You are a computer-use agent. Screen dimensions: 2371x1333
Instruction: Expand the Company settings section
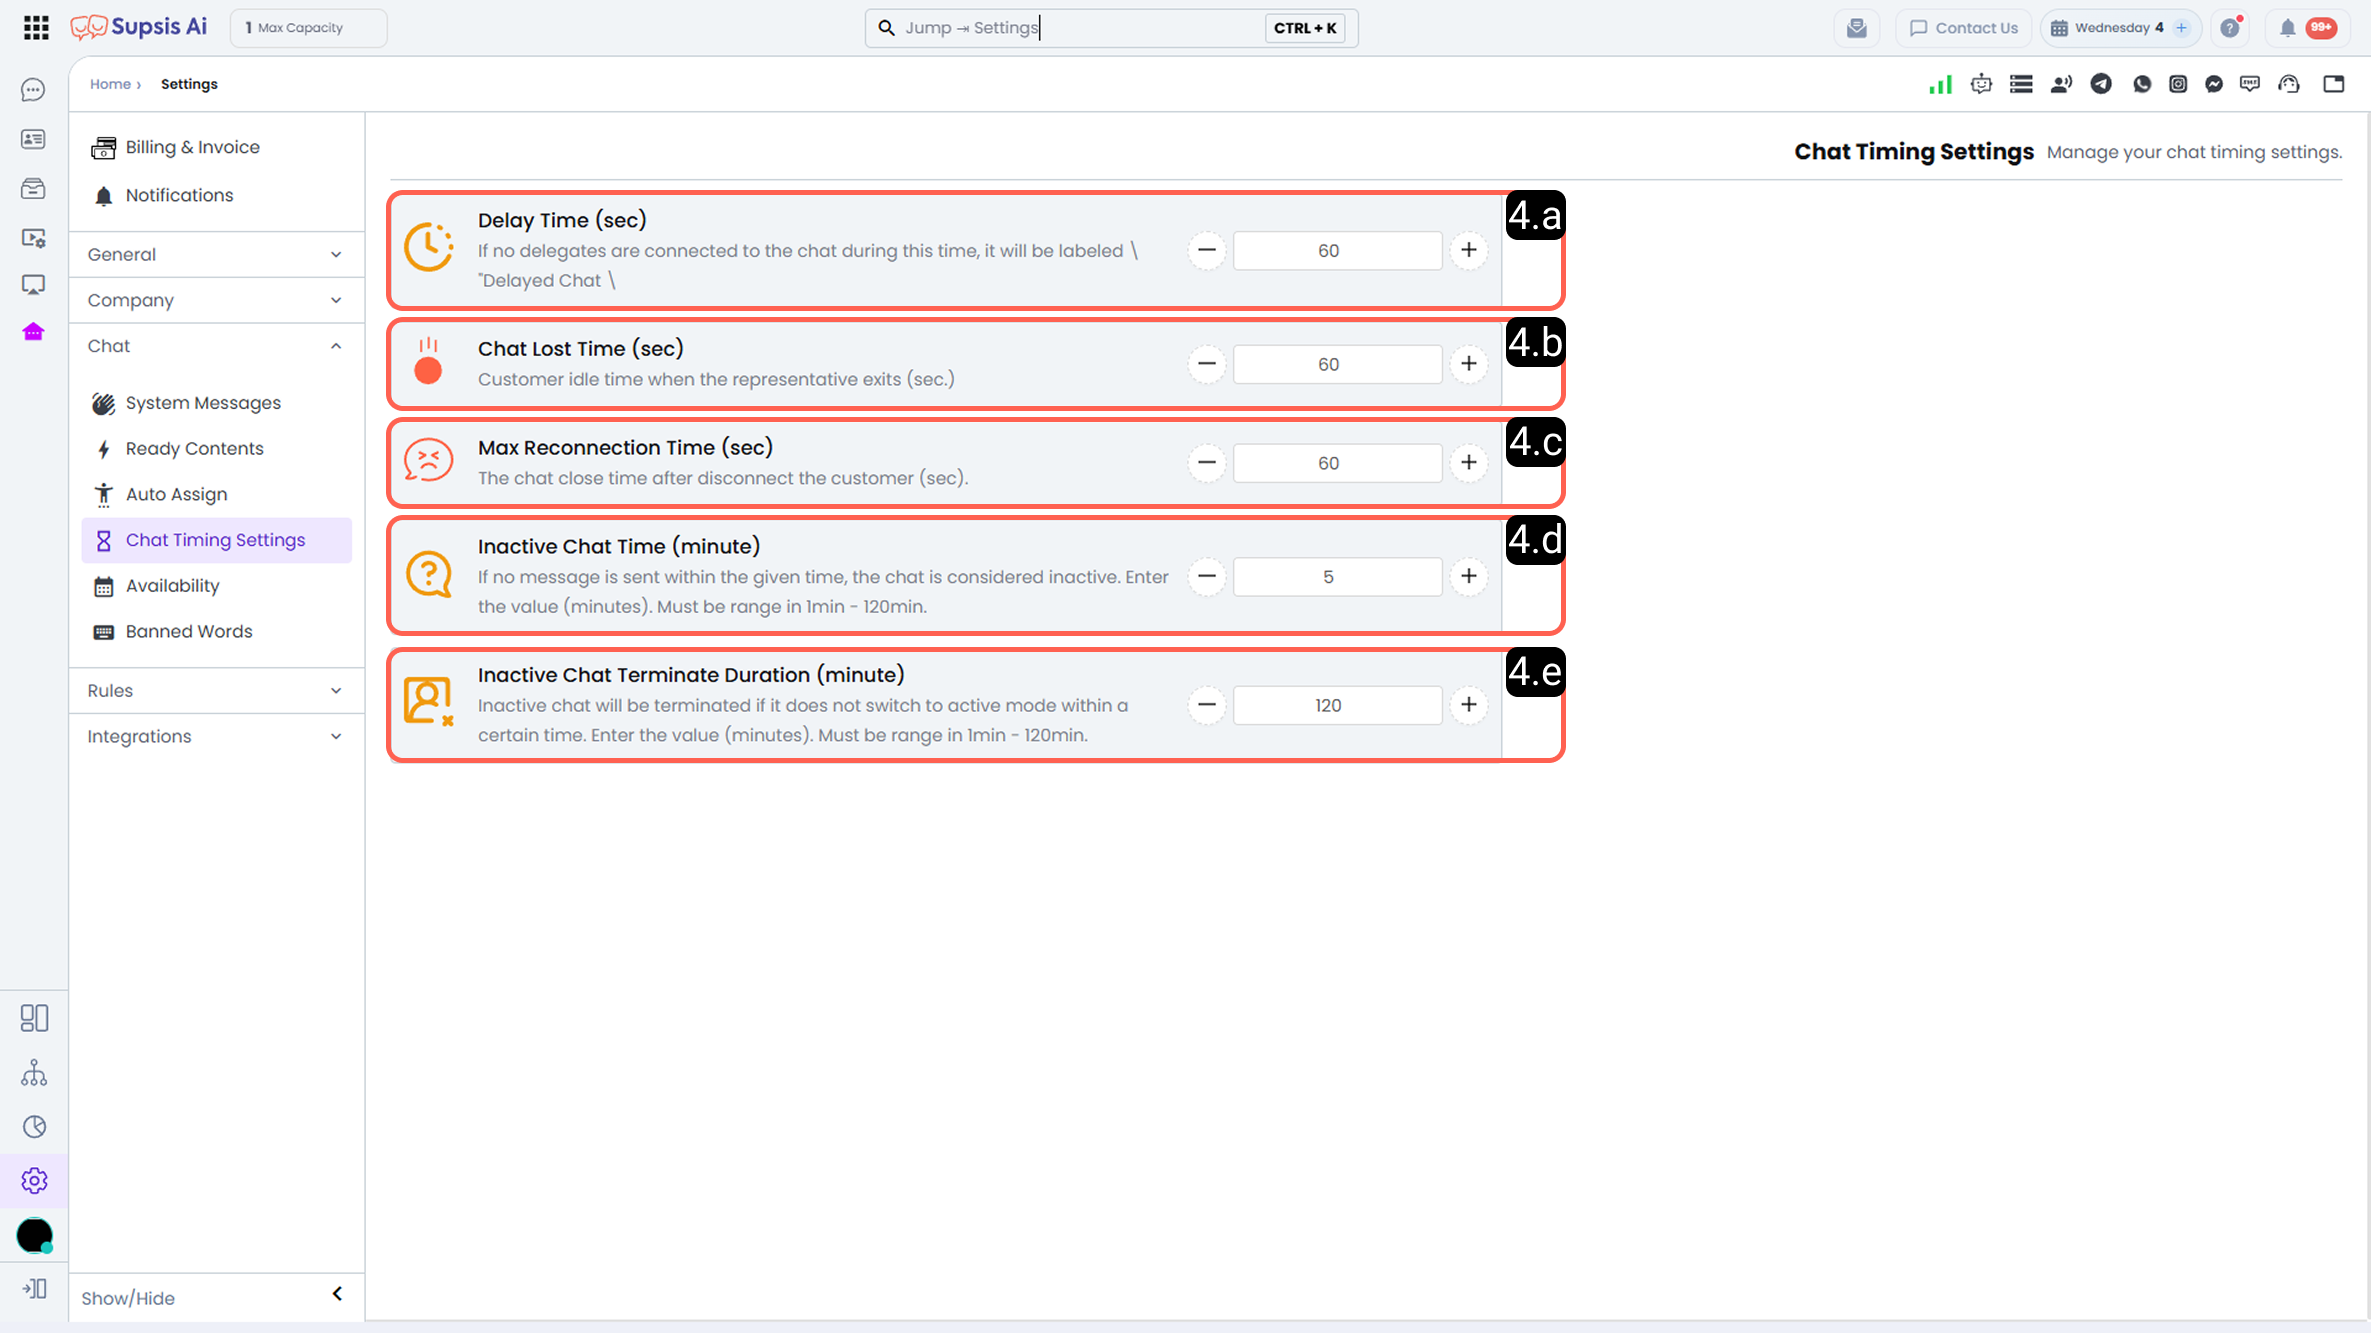(x=216, y=300)
